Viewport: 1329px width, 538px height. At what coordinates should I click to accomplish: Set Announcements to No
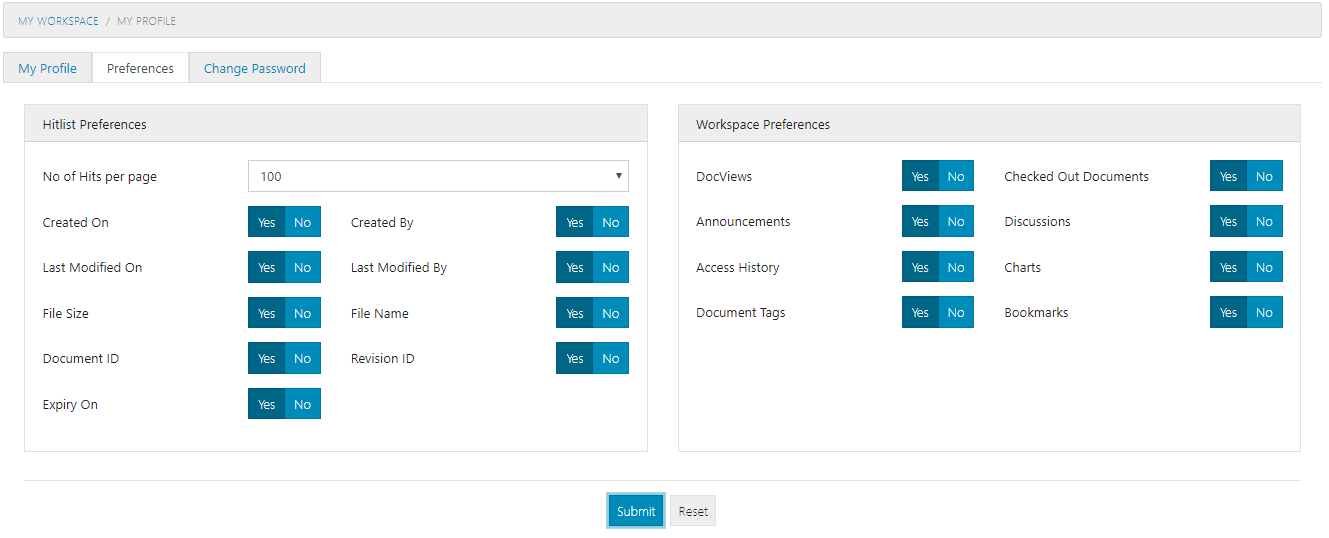point(956,222)
